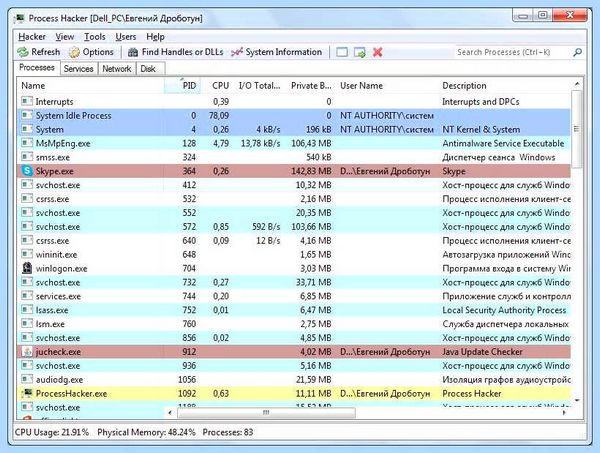Click the vertical scrollbar up arrow

point(577,84)
